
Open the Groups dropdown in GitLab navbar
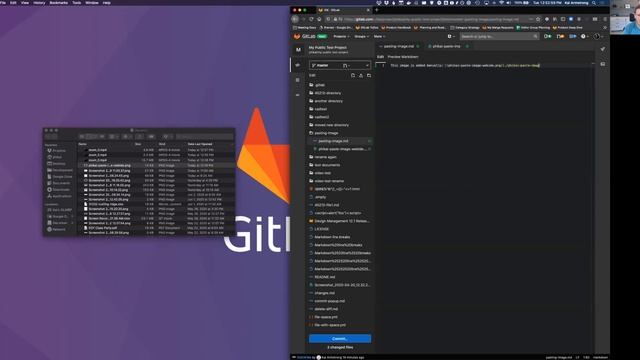coord(361,36)
